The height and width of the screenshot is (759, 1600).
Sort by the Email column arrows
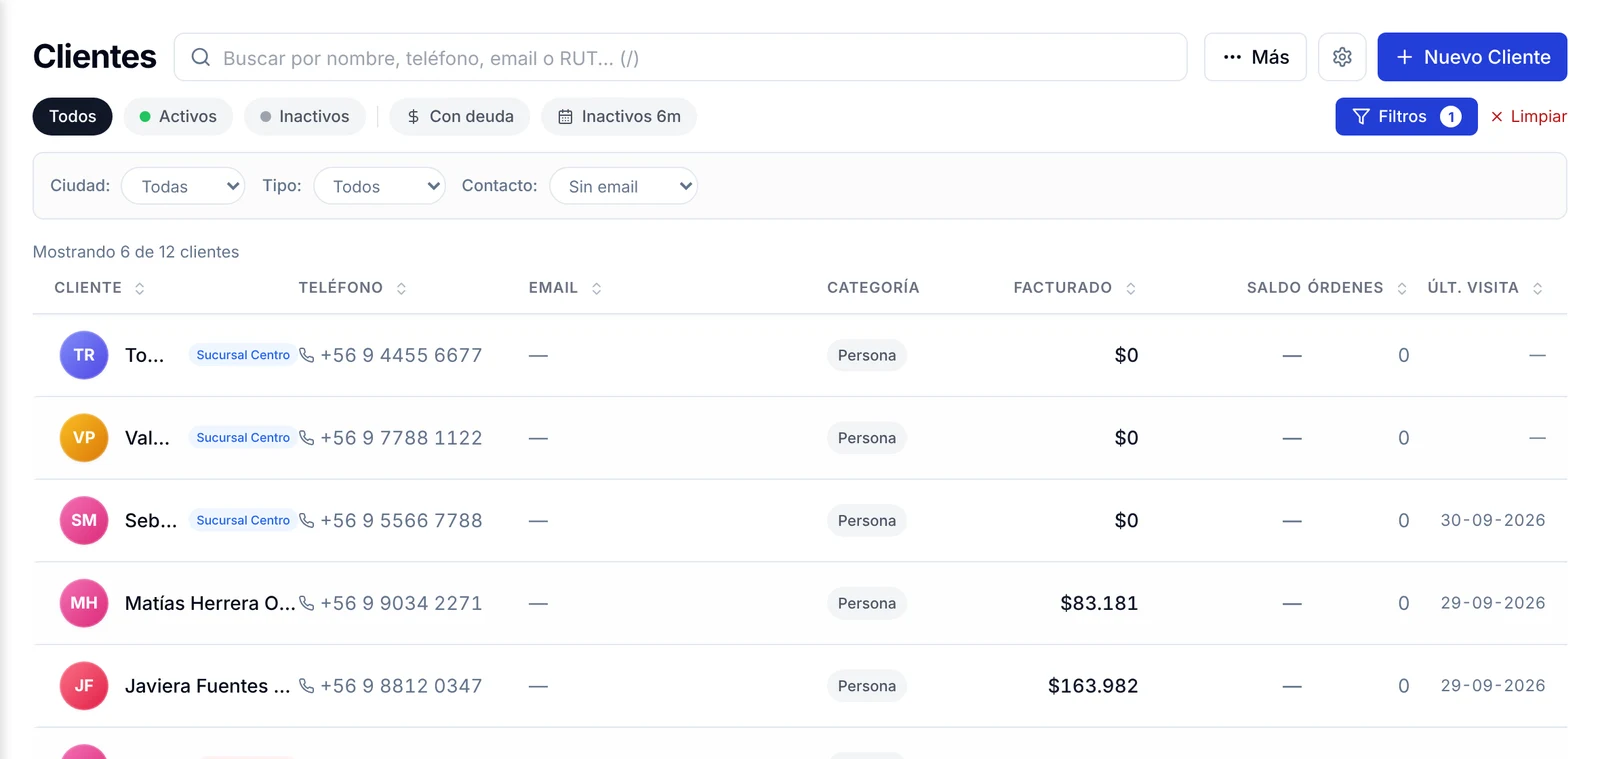tap(597, 288)
